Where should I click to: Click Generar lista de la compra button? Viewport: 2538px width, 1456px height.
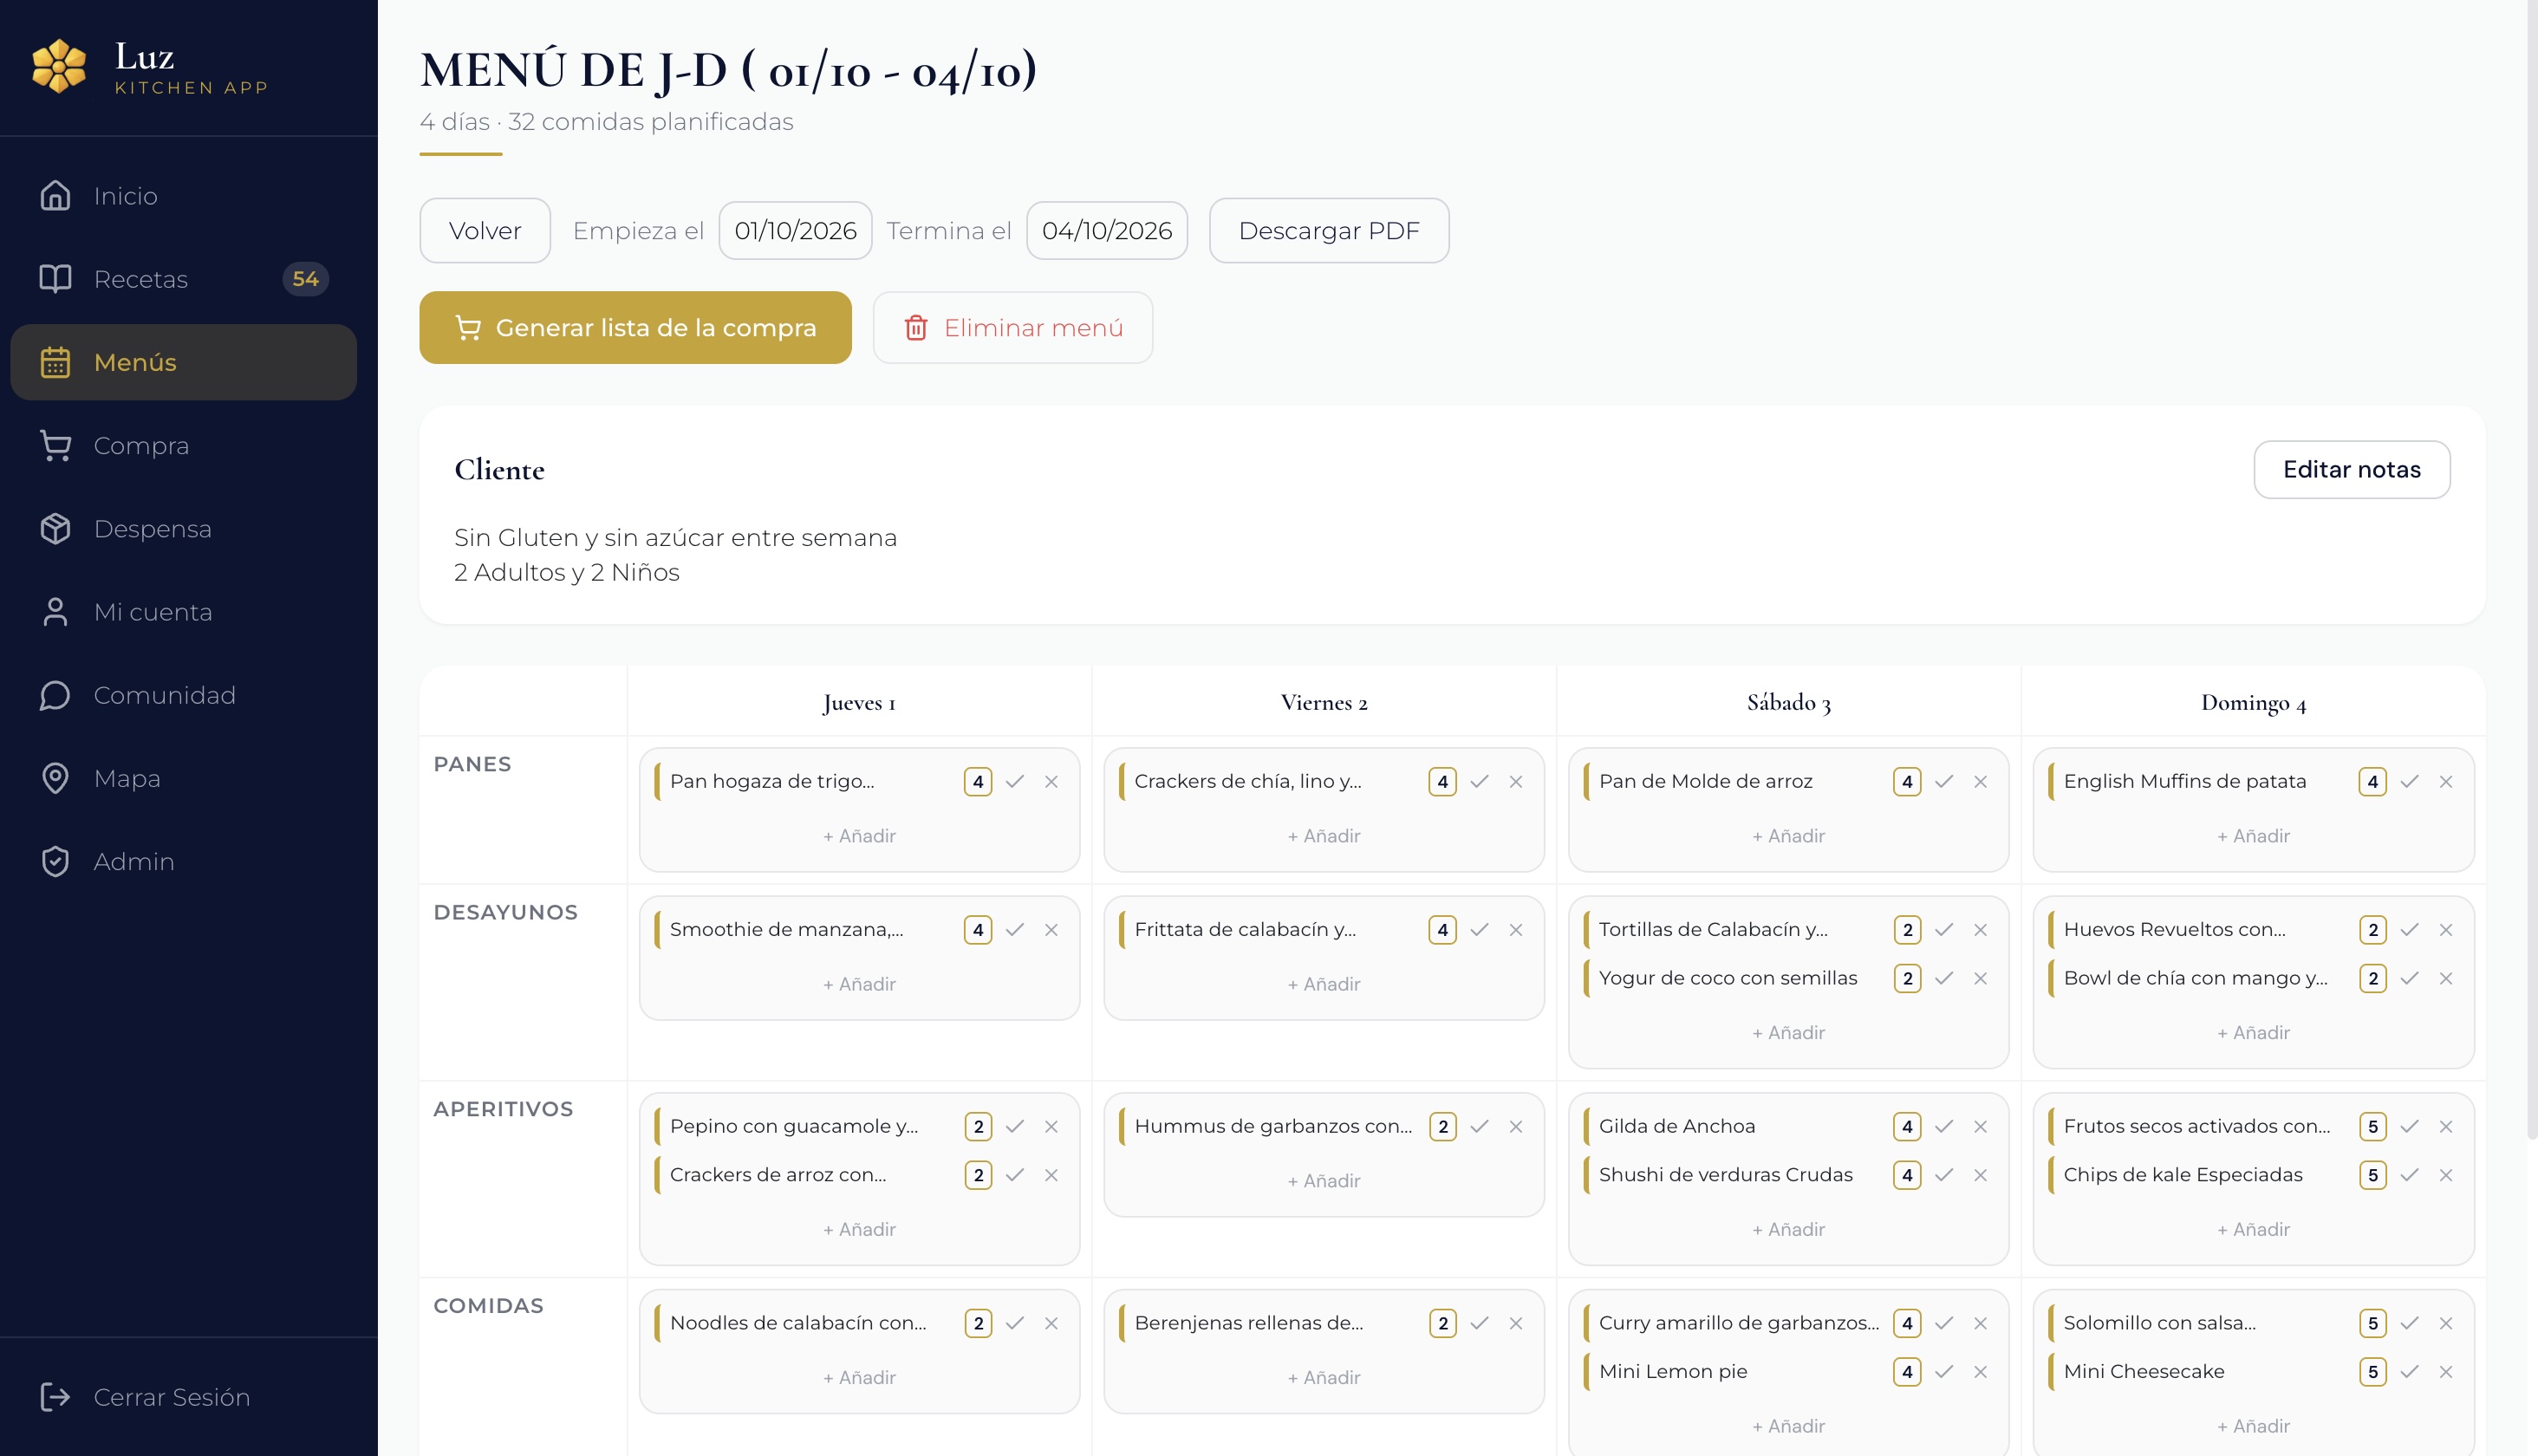point(636,328)
